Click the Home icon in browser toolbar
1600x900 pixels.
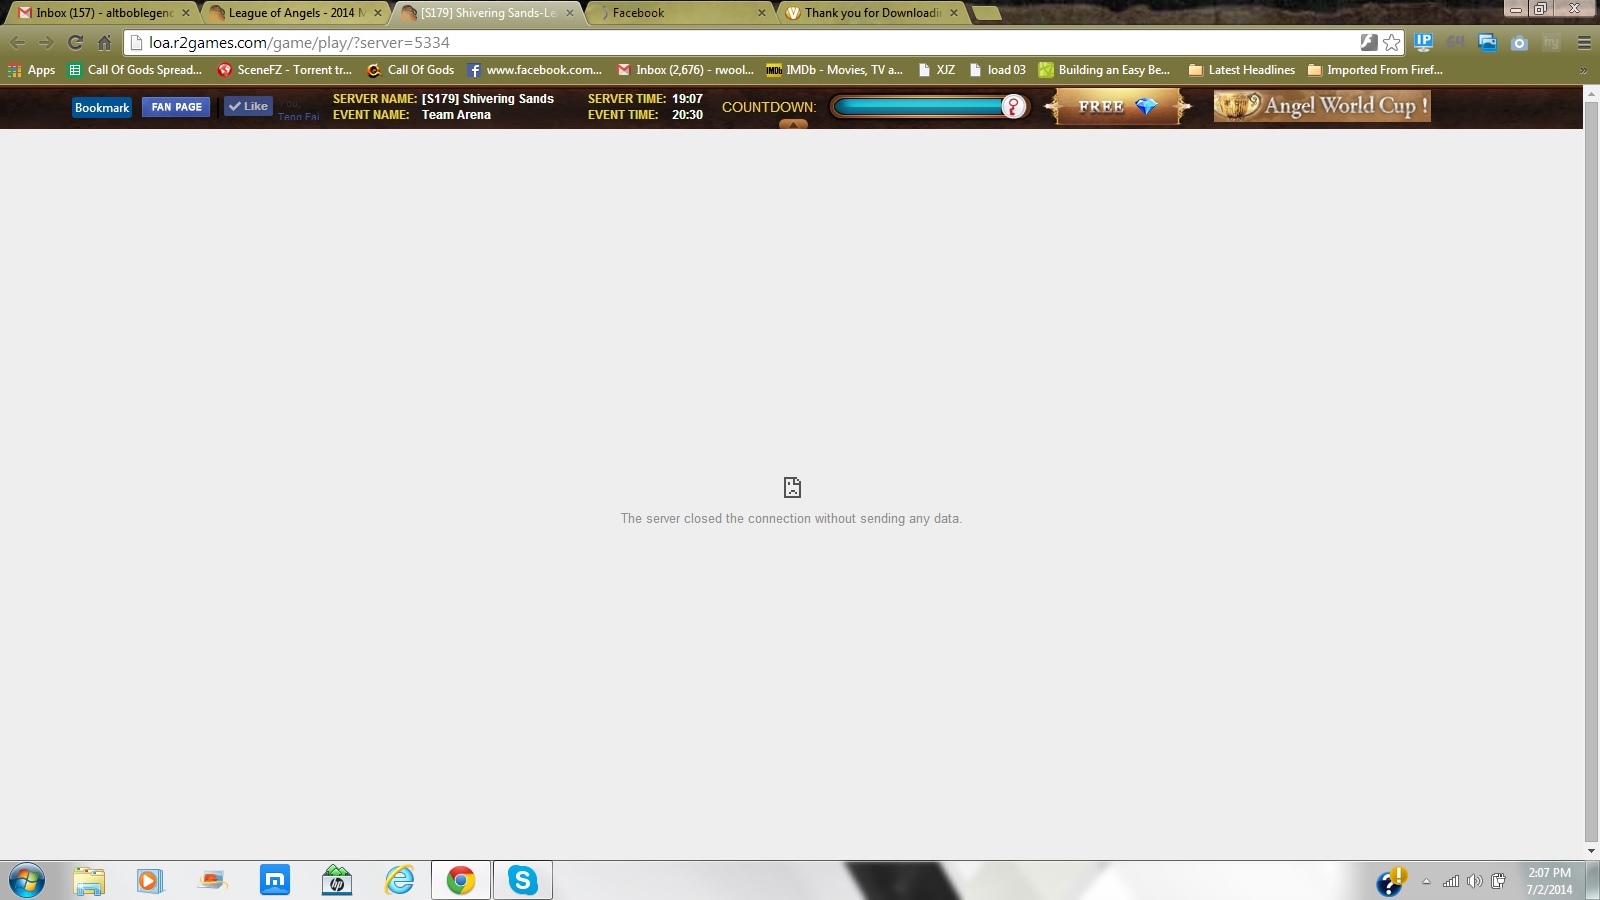(104, 42)
